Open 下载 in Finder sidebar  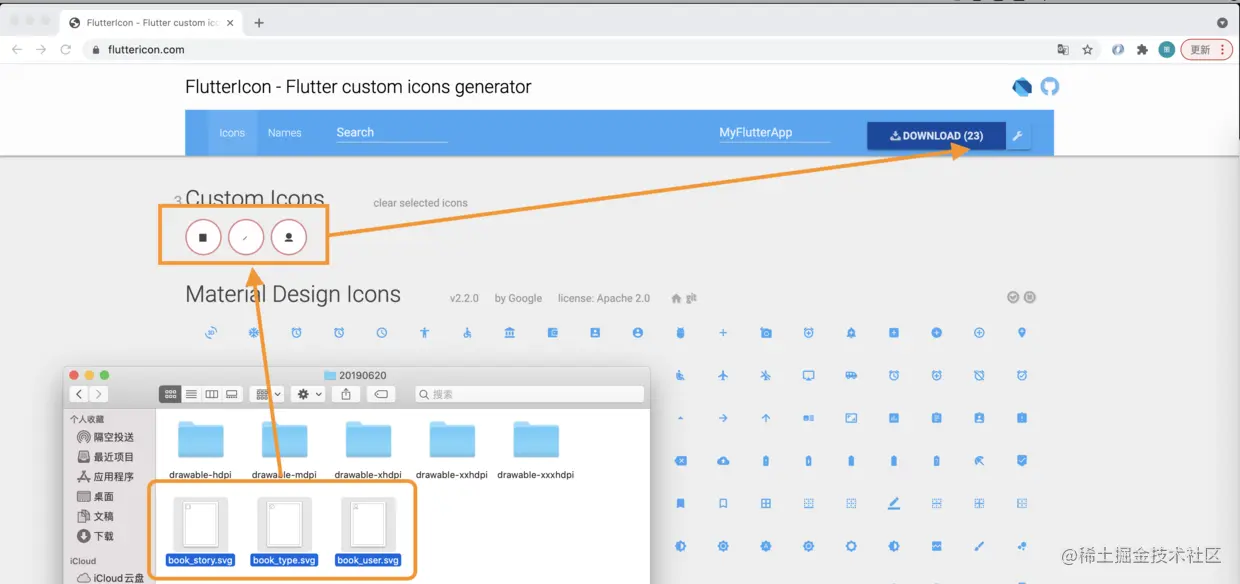point(96,537)
